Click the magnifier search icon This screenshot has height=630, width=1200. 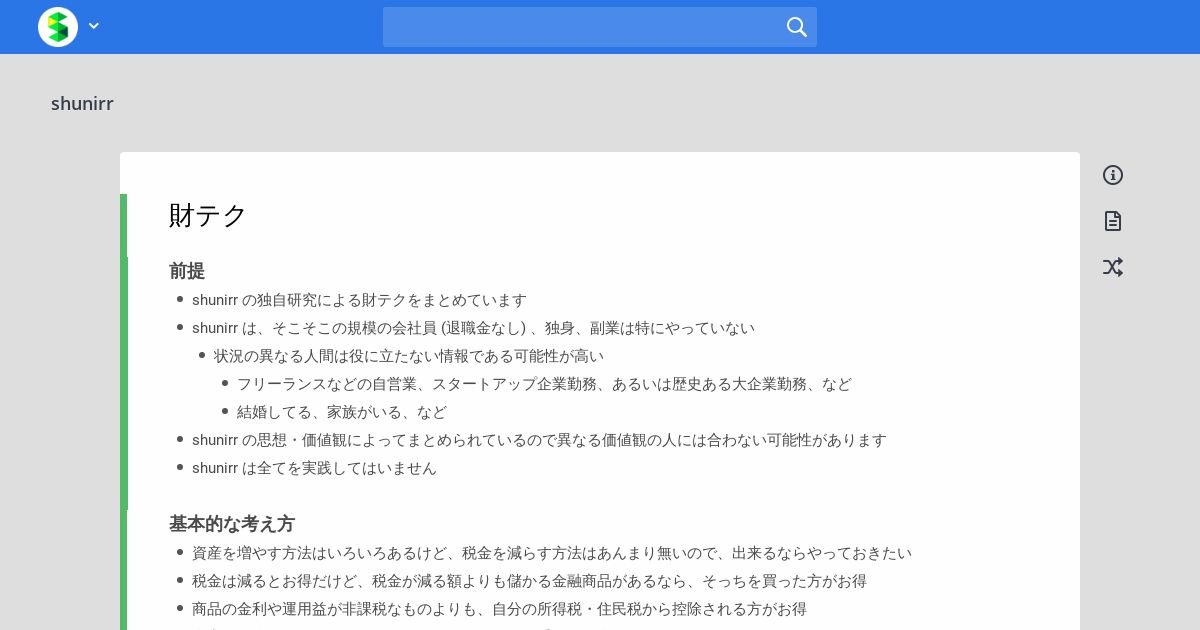(x=796, y=27)
